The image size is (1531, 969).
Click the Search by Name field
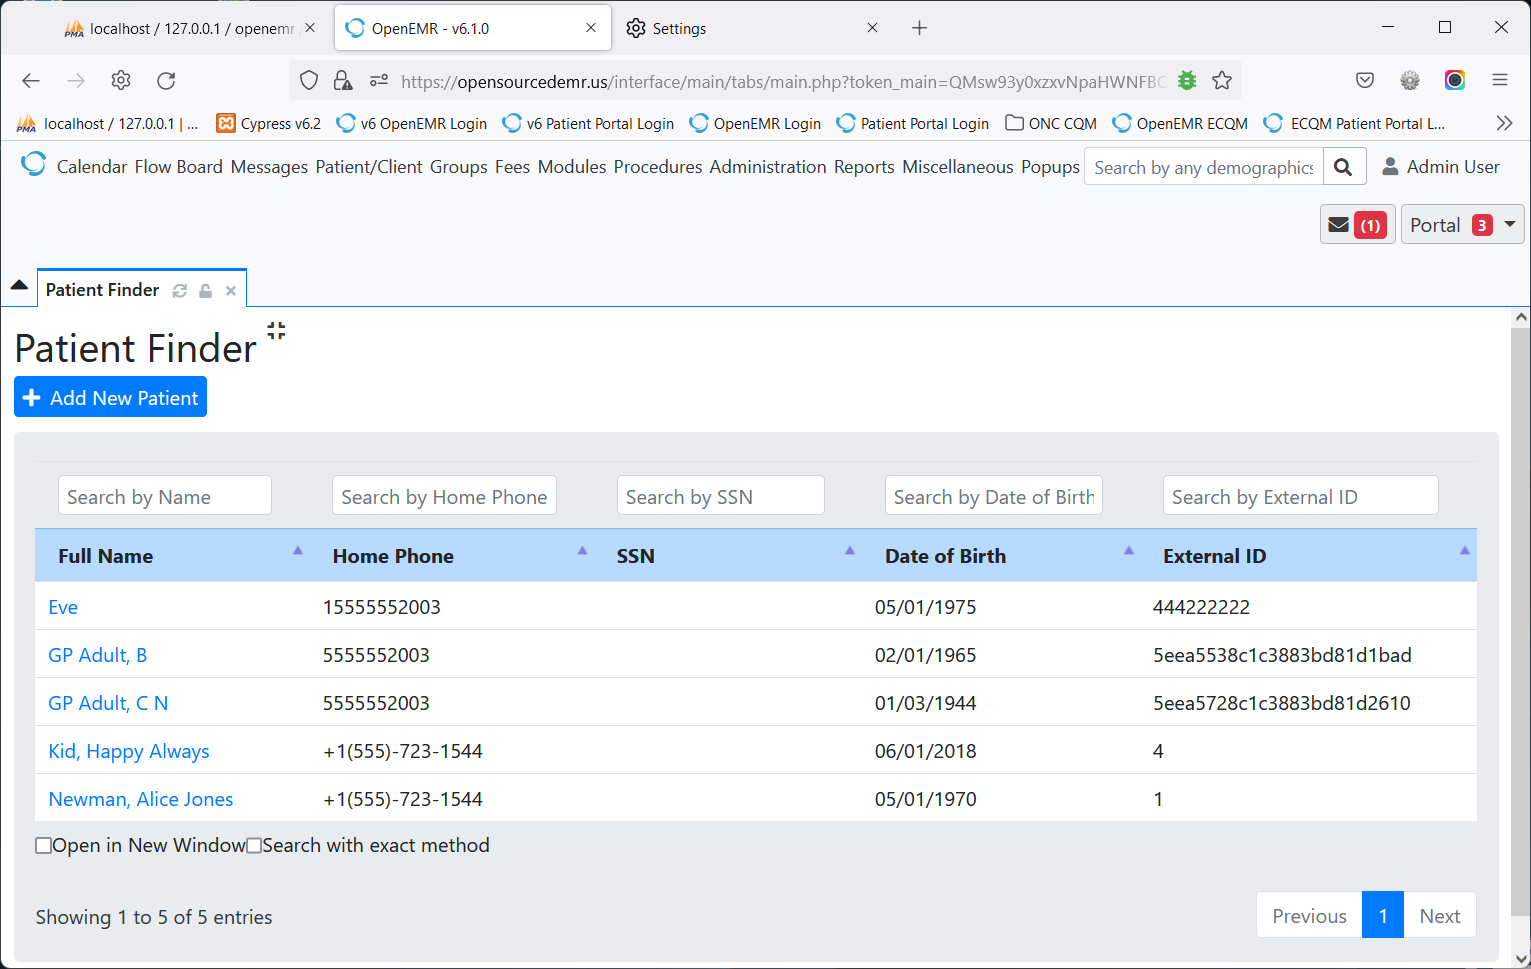click(x=164, y=495)
